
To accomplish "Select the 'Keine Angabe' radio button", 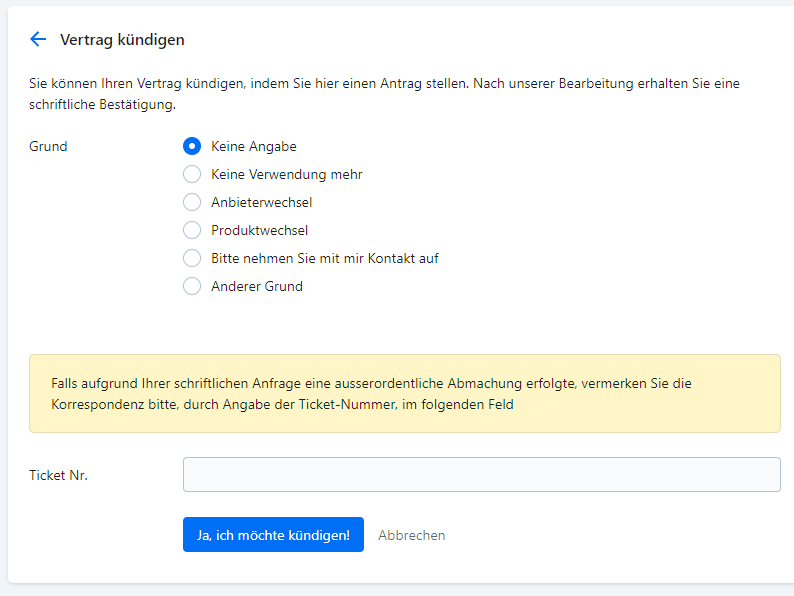I will point(192,146).
